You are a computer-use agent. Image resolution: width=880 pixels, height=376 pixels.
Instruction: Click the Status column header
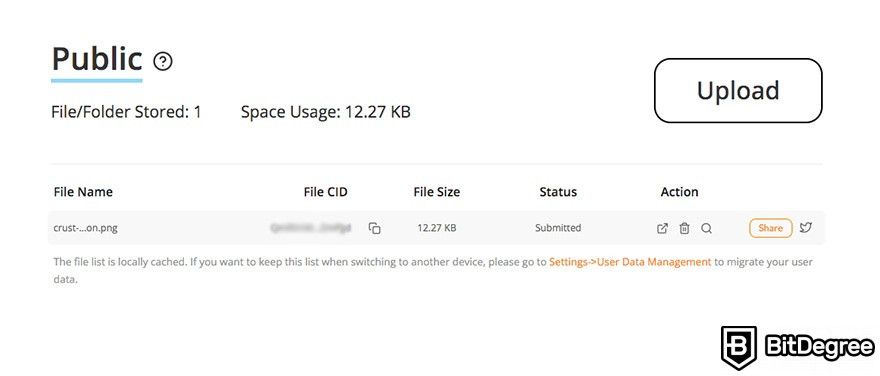click(x=558, y=192)
